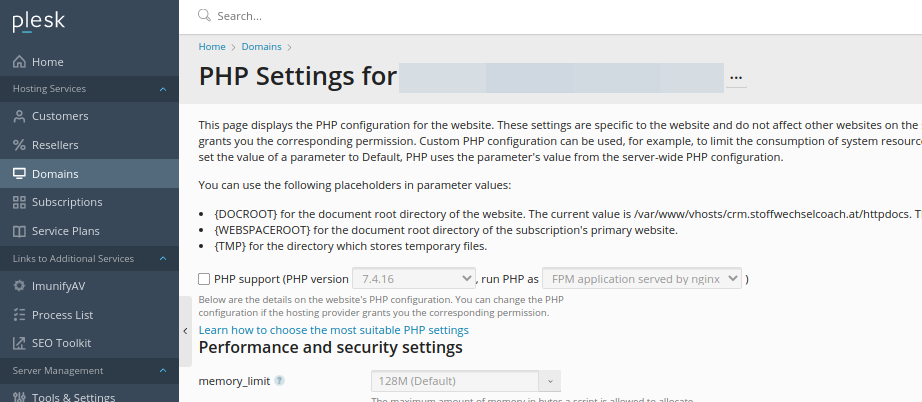Open Service Plans in the sidebar

coord(89,231)
